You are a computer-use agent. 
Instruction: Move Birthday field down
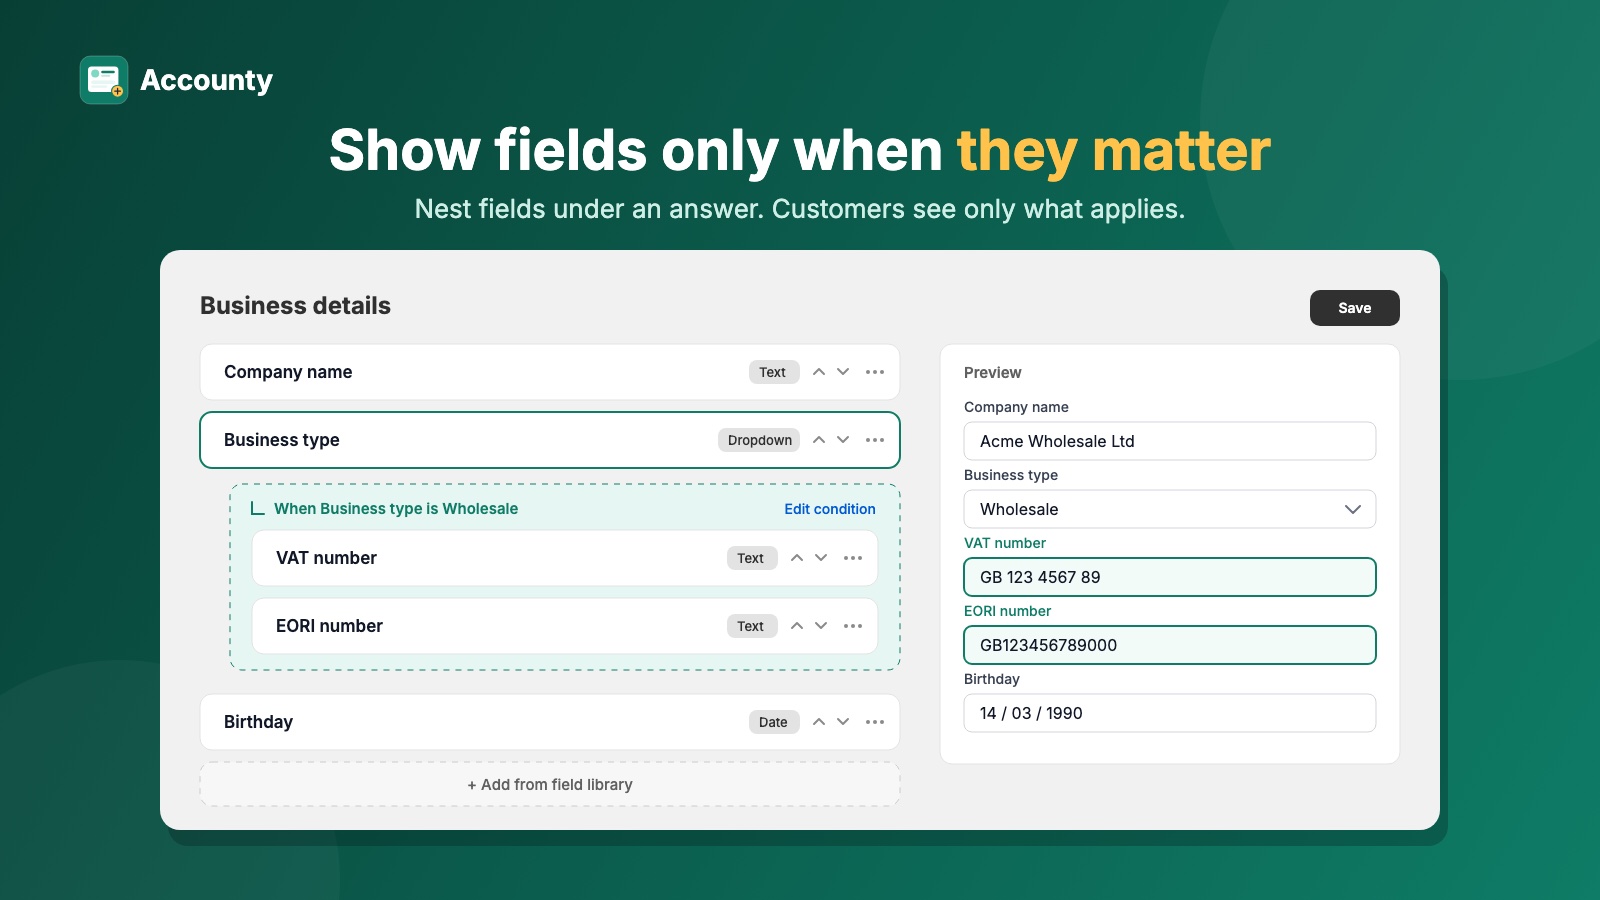click(843, 722)
